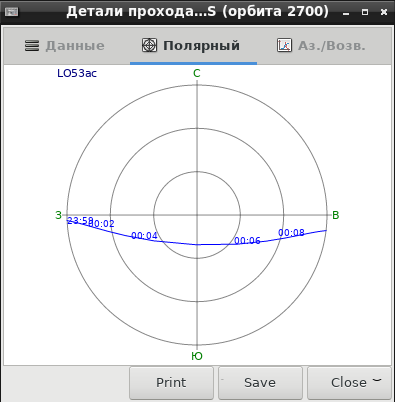Click the 00:08 time marker on track

click(291, 232)
